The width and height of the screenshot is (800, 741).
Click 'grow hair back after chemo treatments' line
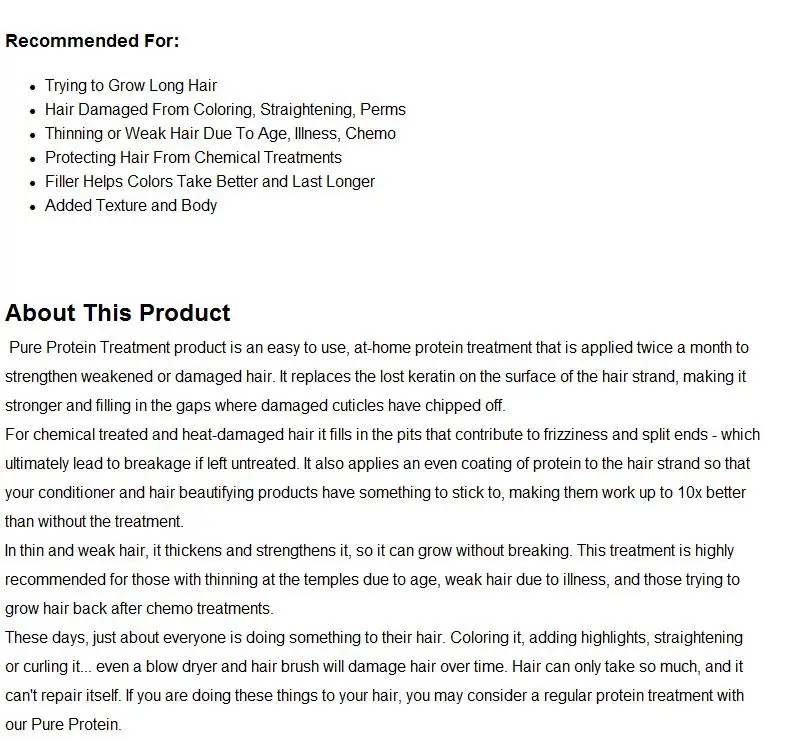139,609
